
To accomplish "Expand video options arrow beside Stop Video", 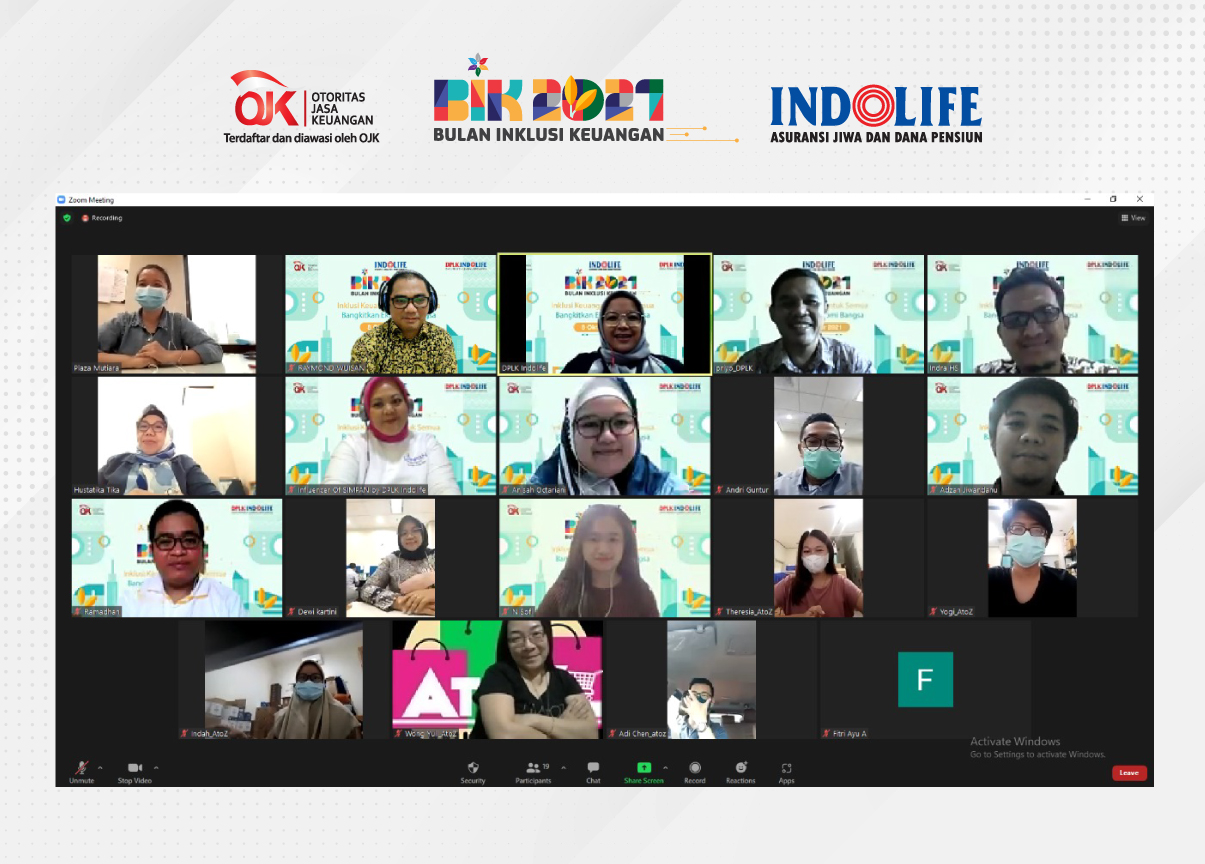I will pos(156,768).
